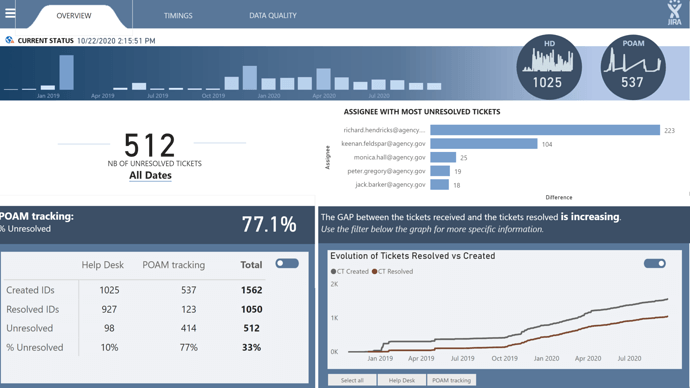Click the Created IDs row label
Image resolution: width=690 pixels, height=388 pixels.
coord(30,290)
